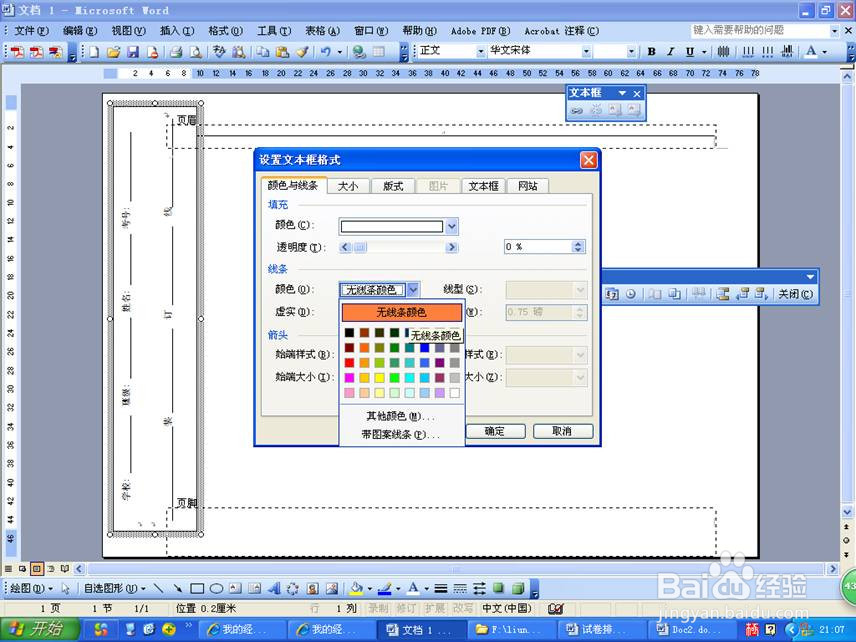Open the font size dropdown

tap(631, 52)
